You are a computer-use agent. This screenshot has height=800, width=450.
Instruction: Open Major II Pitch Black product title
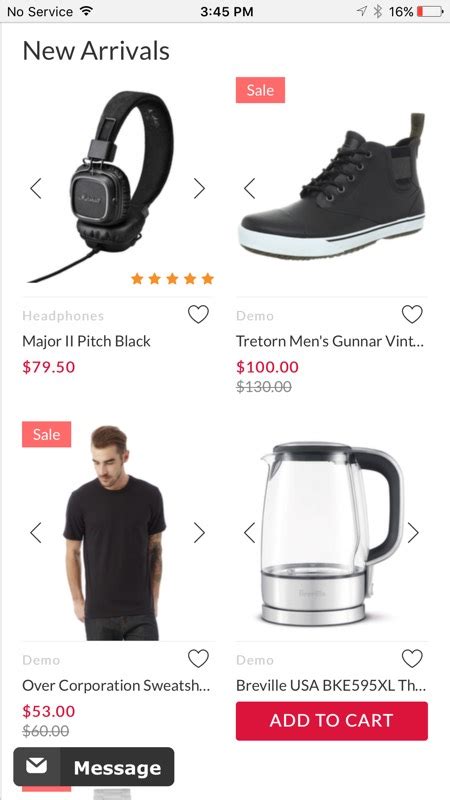(x=86, y=341)
